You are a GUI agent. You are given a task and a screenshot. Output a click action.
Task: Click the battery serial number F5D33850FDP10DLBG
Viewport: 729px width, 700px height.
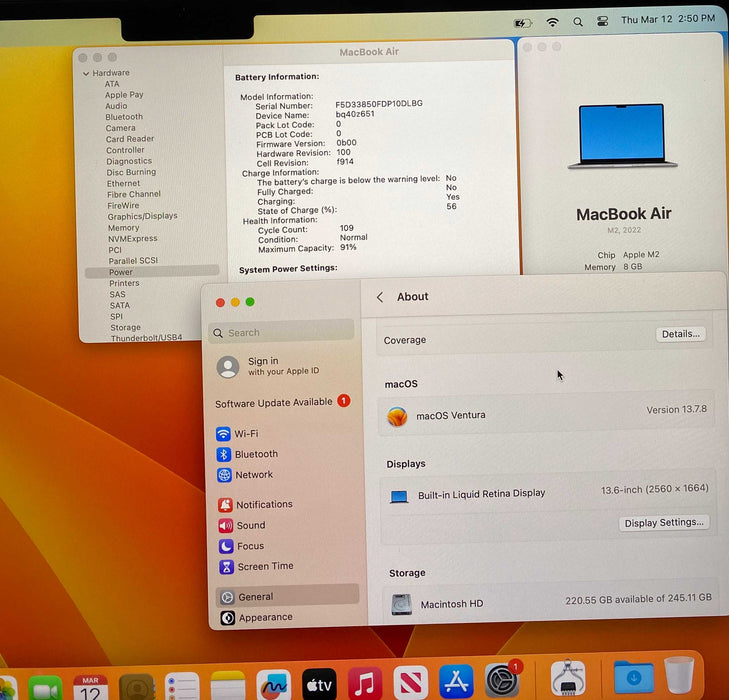379,104
